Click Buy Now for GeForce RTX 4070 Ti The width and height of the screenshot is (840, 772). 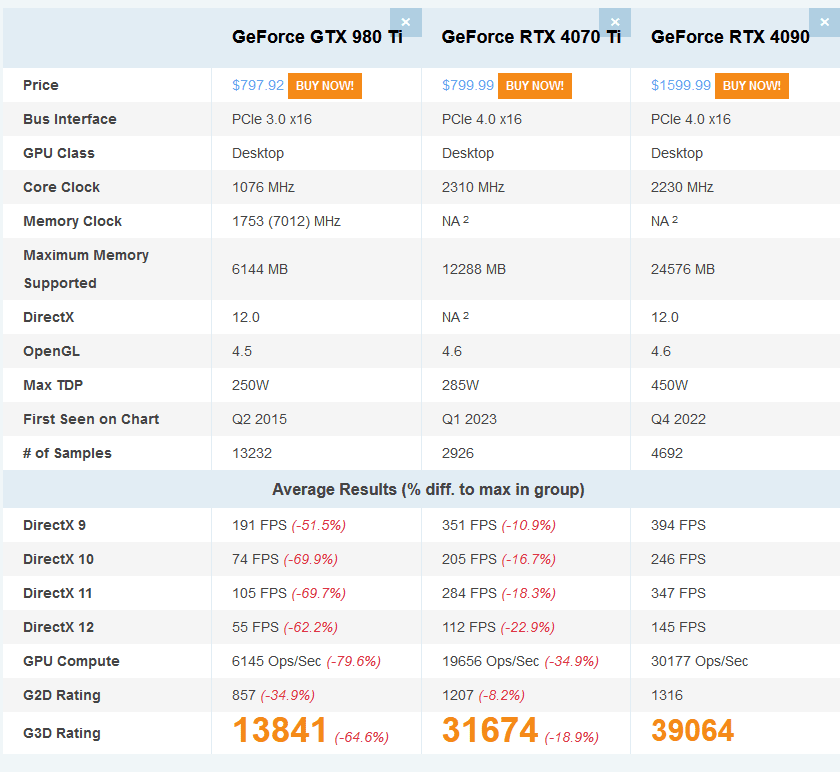(x=535, y=86)
